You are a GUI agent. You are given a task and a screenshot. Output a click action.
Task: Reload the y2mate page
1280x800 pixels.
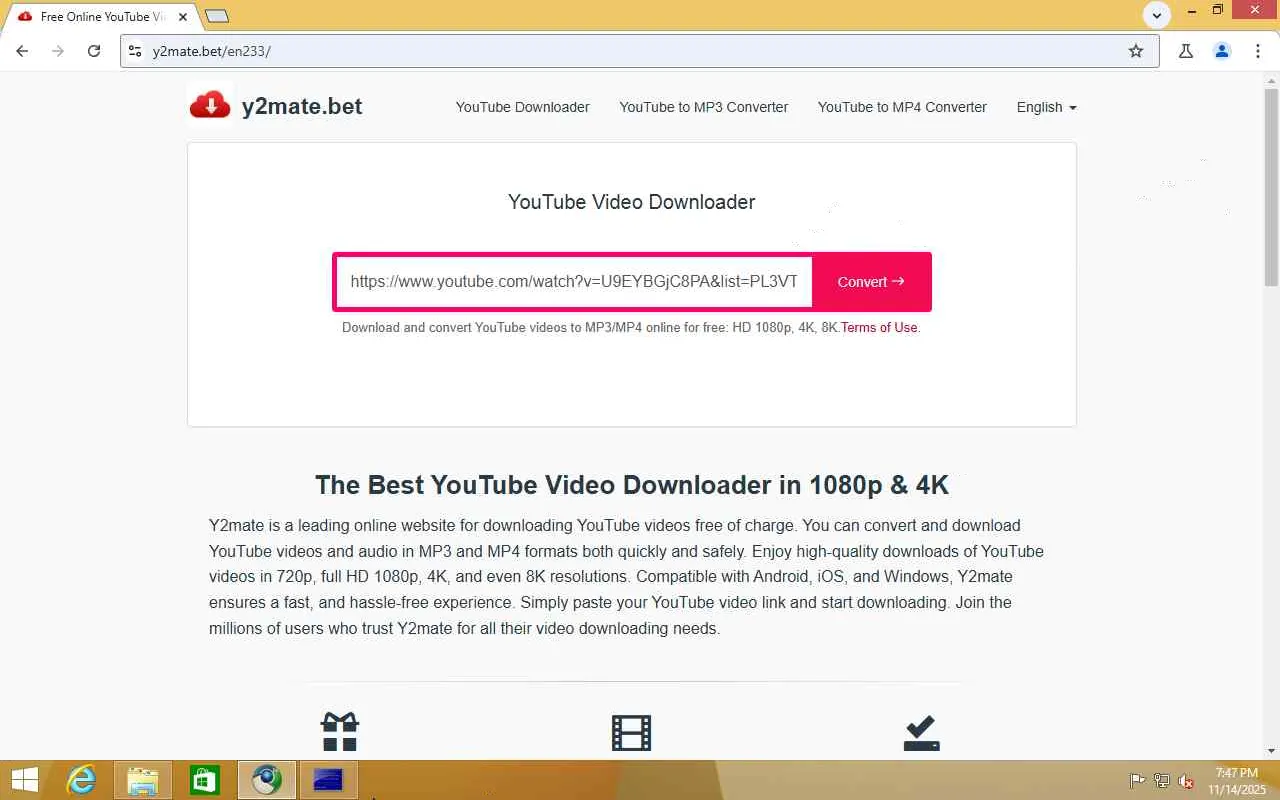click(x=94, y=51)
